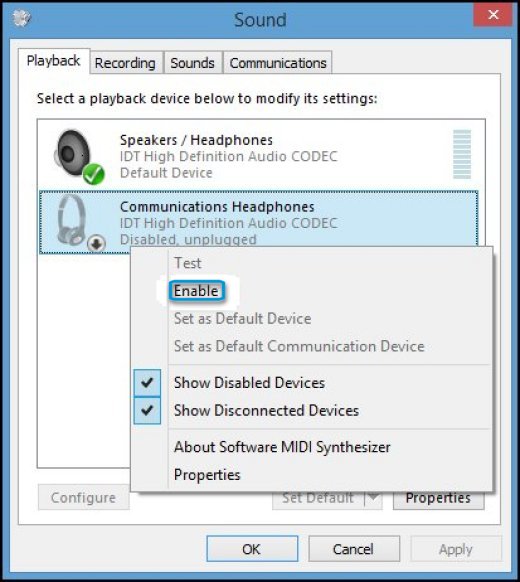The height and width of the screenshot is (582, 520).
Task: Click the Cancel button
Action: [x=354, y=549]
